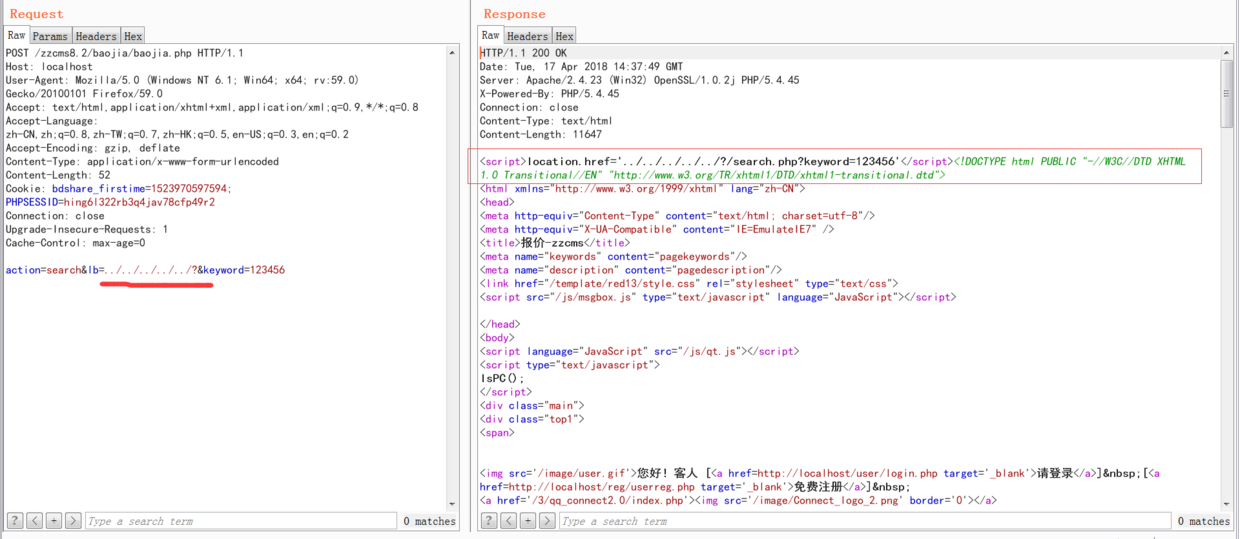Image resolution: width=1240 pixels, height=539 pixels.
Task: Click the stylesheet link line with red13/style.css
Action: pos(688,284)
